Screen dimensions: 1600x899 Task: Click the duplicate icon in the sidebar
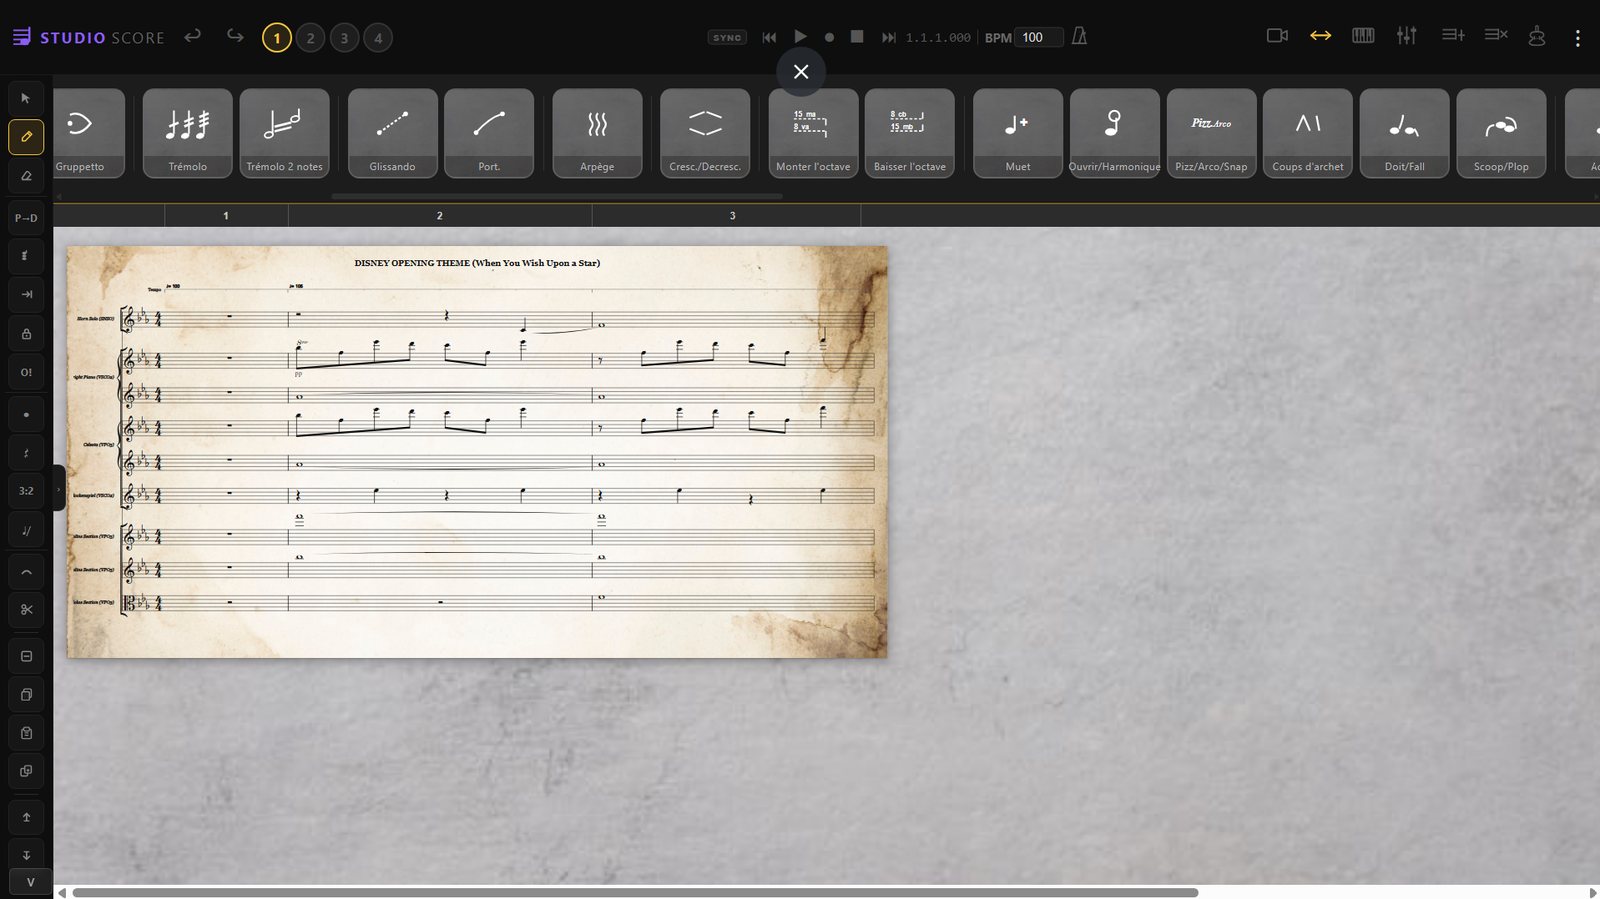(26, 771)
